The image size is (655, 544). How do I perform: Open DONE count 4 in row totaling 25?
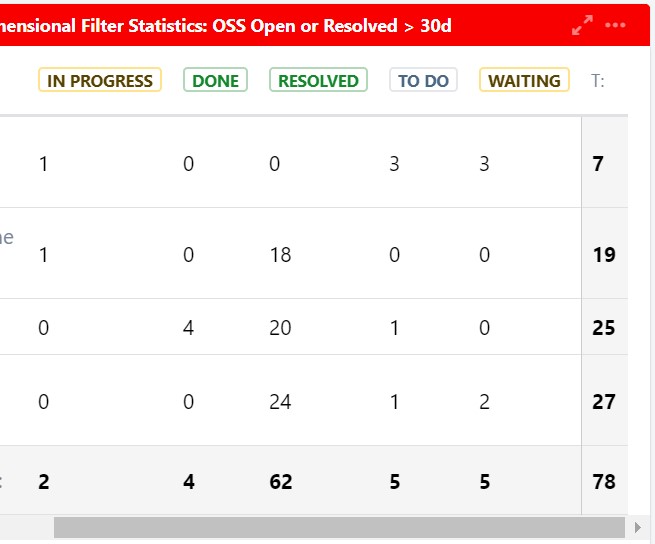click(188, 328)
